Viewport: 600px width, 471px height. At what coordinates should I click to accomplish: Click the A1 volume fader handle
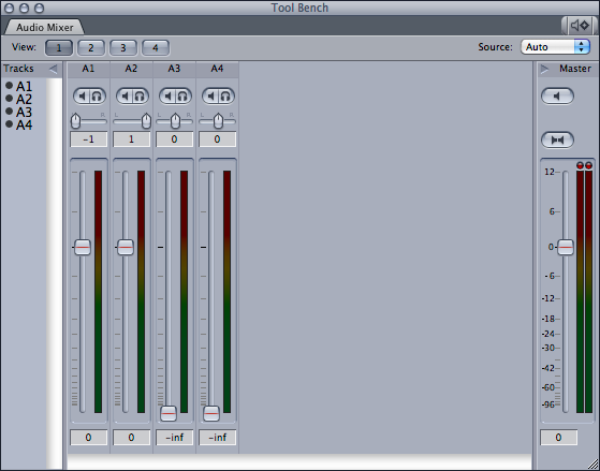[82, 248]
